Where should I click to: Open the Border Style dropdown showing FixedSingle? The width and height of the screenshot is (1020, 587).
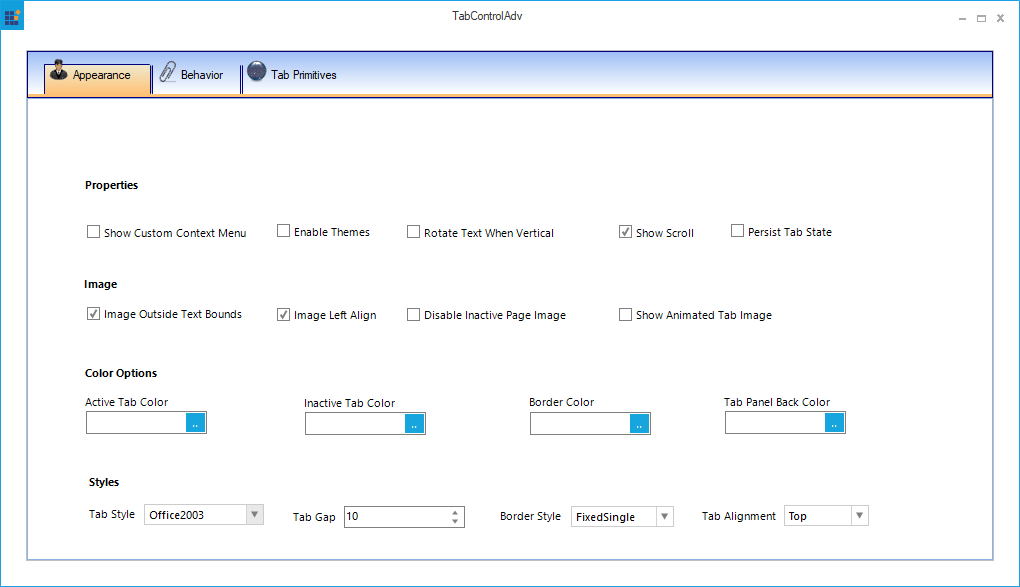tap(664, 516)
